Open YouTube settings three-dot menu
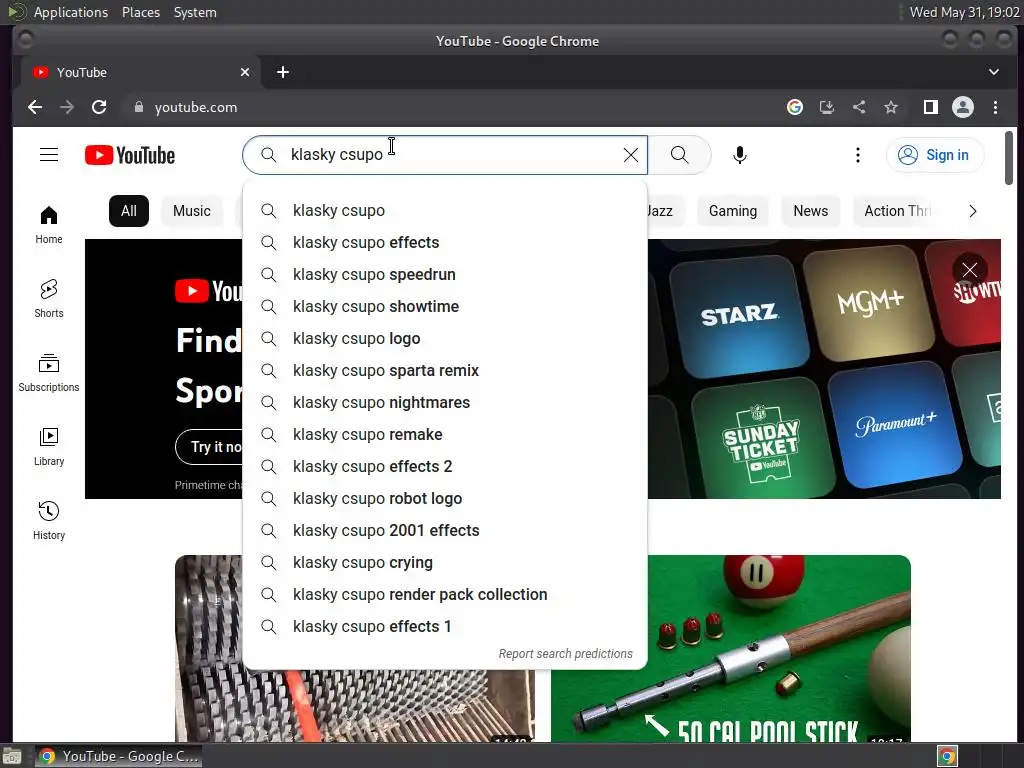The image size is (1024, 768). (858, 155)
